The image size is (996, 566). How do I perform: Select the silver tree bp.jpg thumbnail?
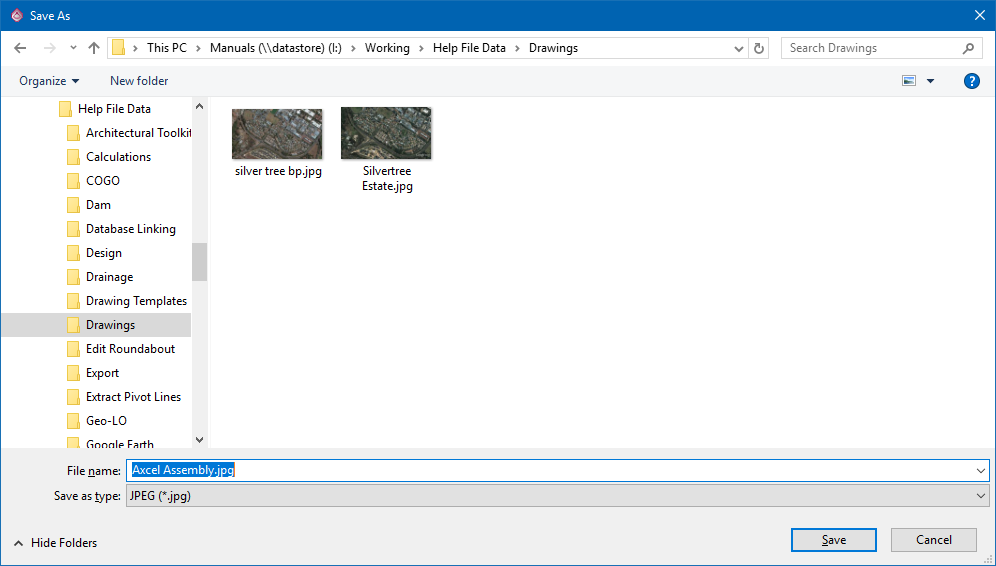pyautogui.click(x=277, y=134)
